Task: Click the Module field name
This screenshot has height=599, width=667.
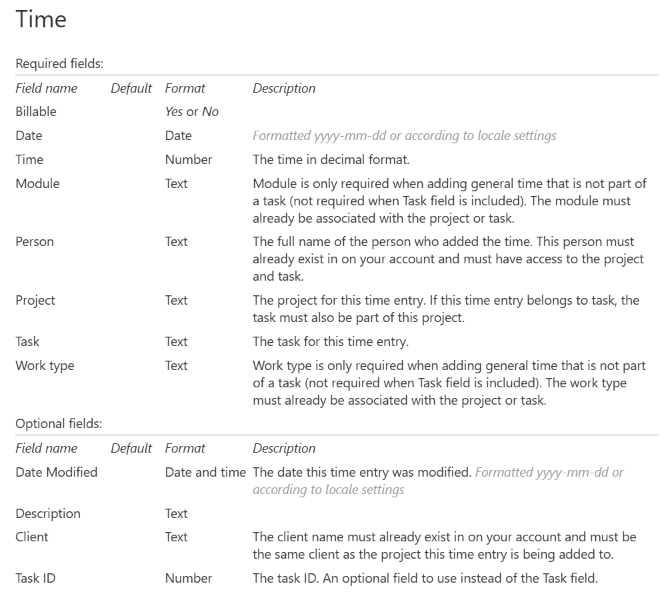Action: click(x=40, y=183)
